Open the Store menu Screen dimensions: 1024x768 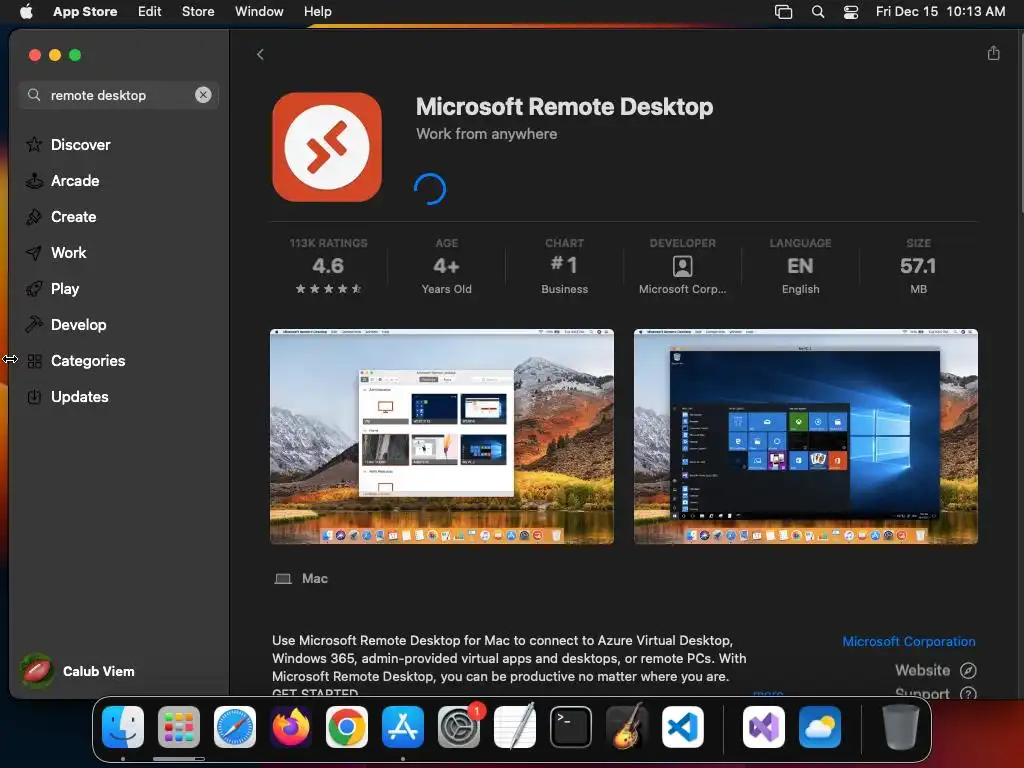pos(198,12)
